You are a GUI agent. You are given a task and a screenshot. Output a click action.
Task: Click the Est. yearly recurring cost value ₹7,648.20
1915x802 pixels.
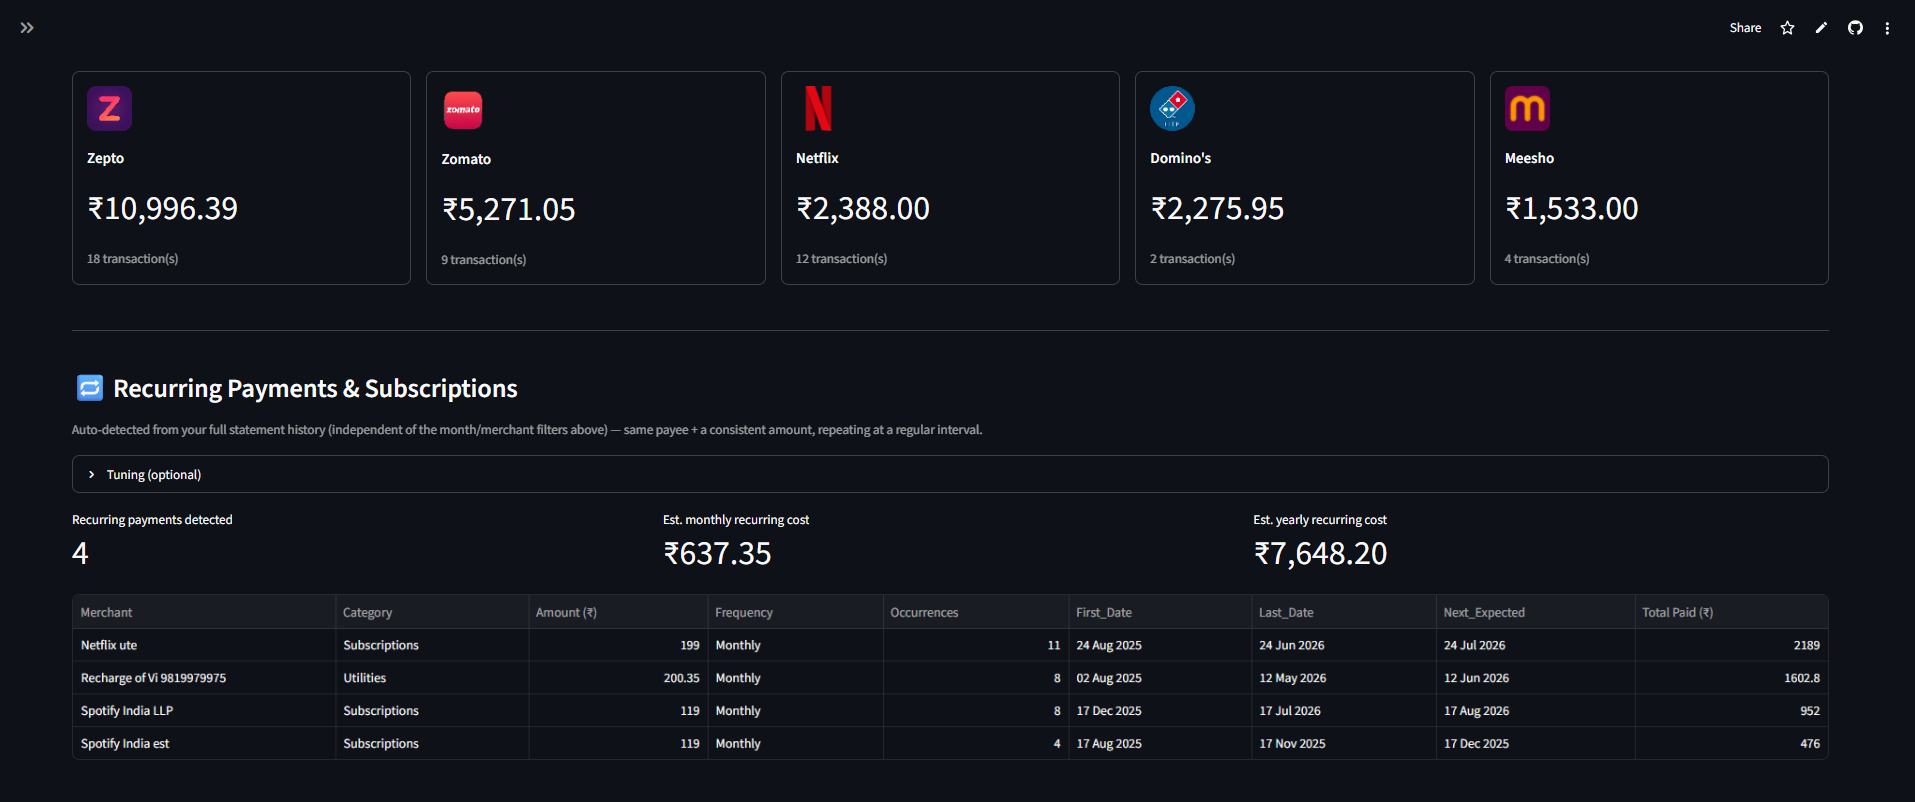[1321, 553]
